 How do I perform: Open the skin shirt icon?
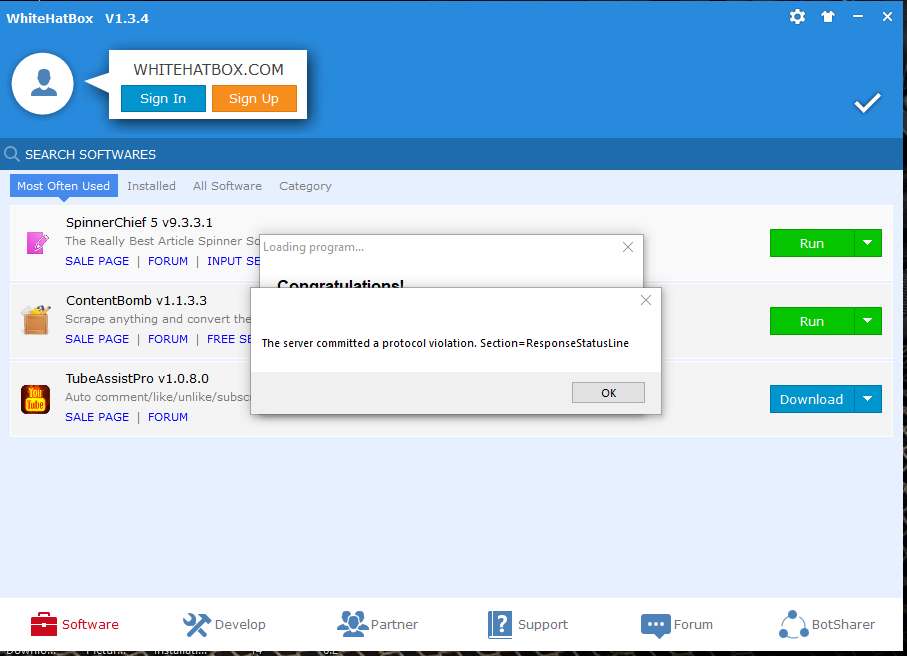click(827, 17)
